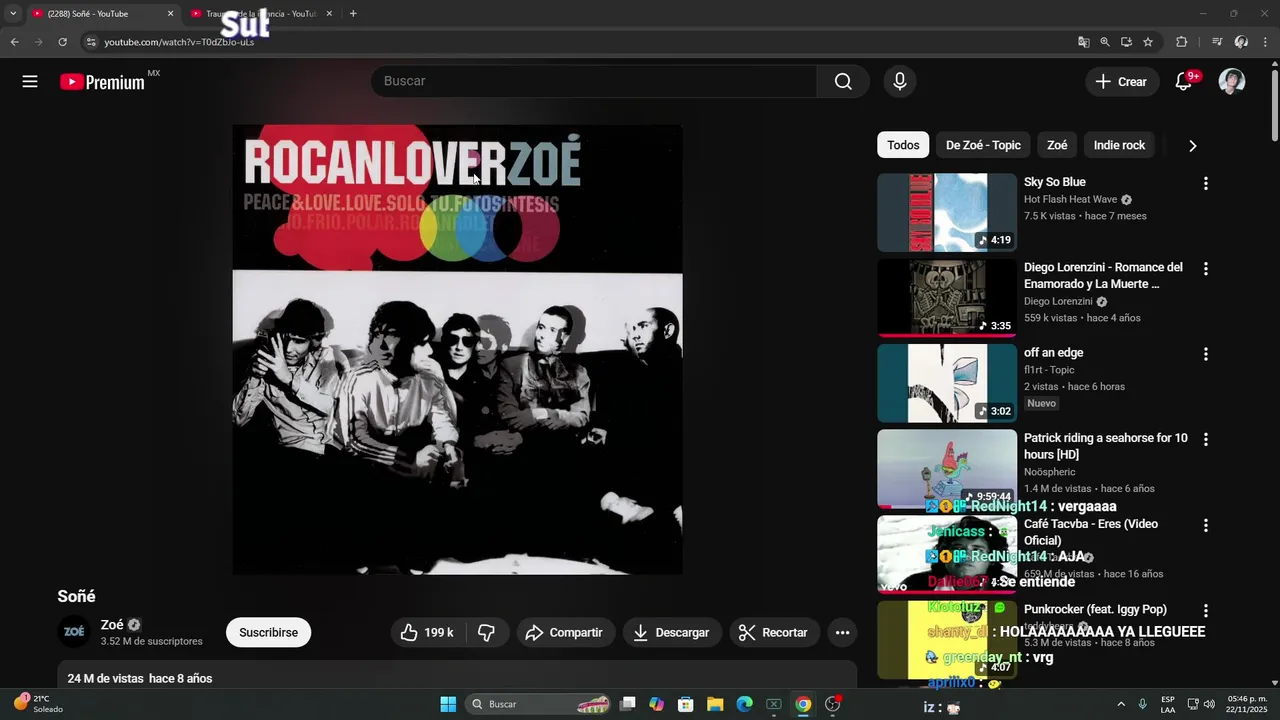Image resolution: width=1280 pixels, height=720 pixels.
Task: Open options menu for Punkrocker video
Action: (1205, 610)
